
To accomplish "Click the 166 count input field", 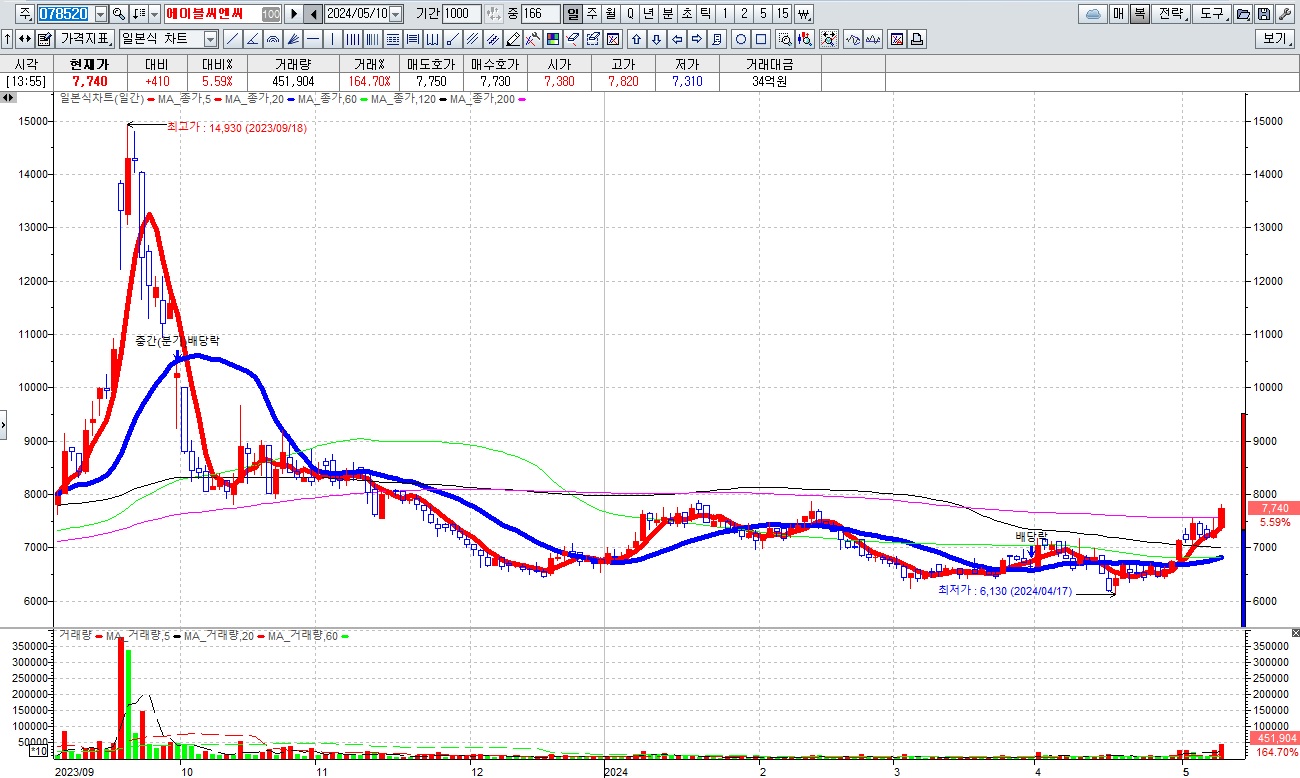I will pos(541,14).
